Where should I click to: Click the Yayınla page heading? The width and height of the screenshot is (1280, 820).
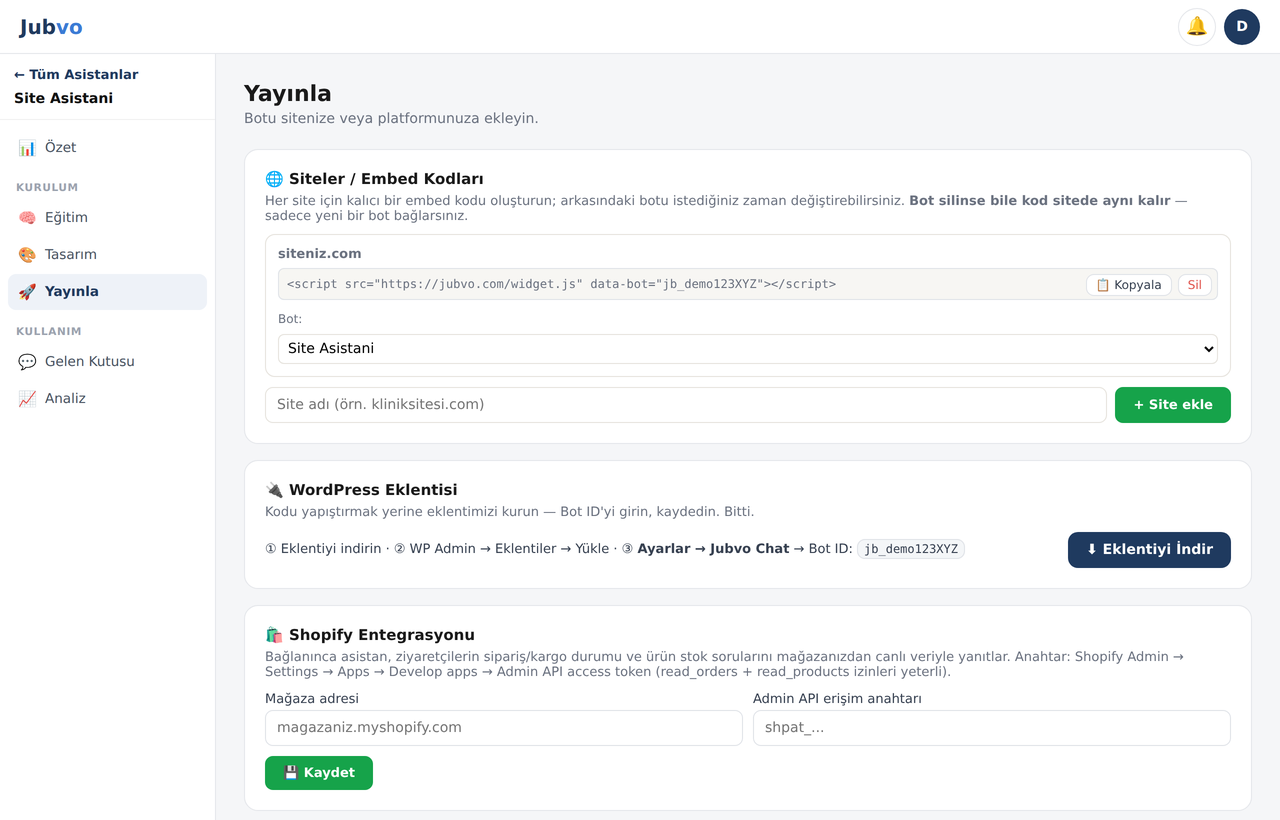click(288, 94)
